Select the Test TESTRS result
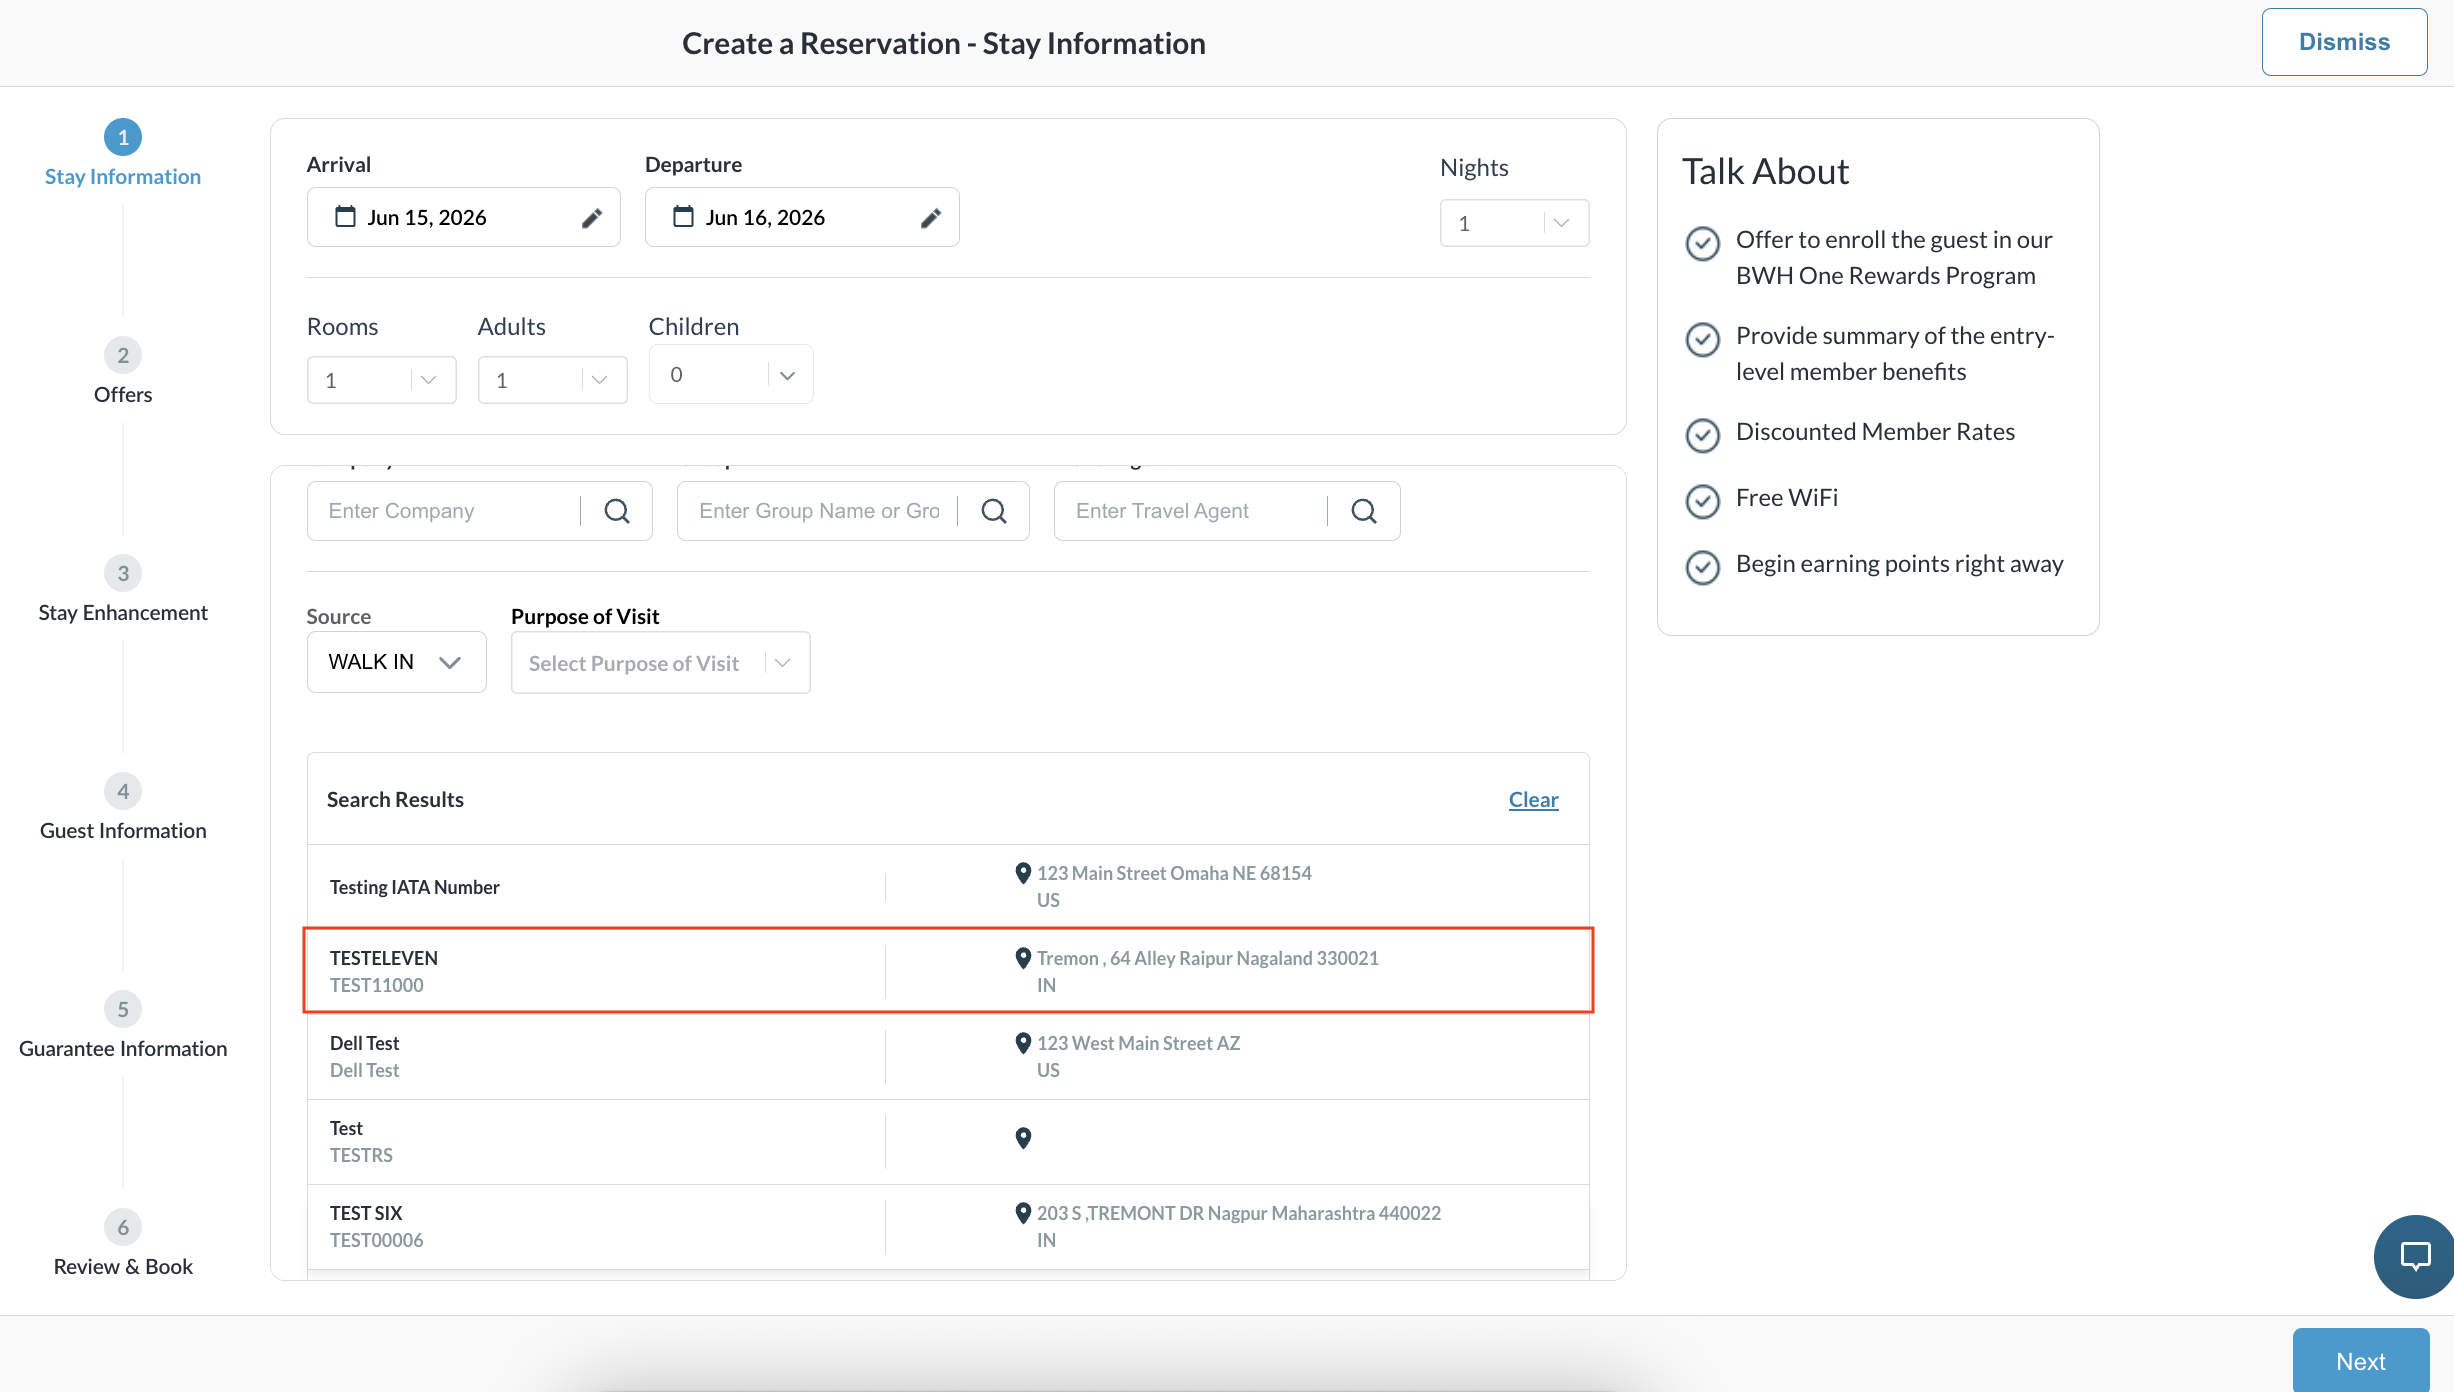Screen dimensions: 2454x1392 (x=948, y=1141)
